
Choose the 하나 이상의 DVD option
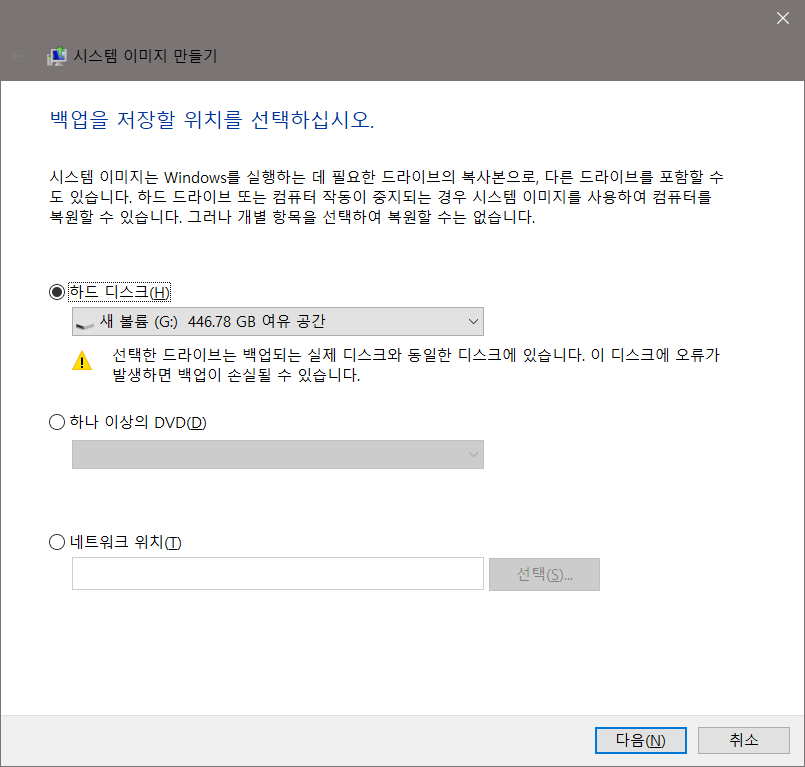point(57,422)
